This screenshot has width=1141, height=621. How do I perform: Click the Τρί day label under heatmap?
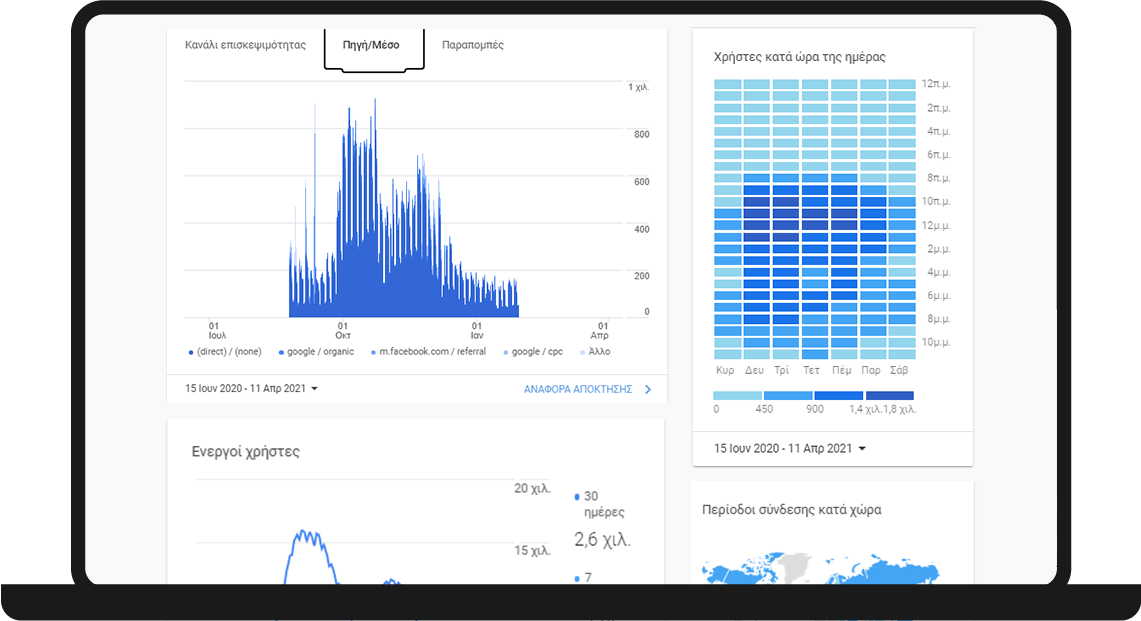click(x=782, y=370)
